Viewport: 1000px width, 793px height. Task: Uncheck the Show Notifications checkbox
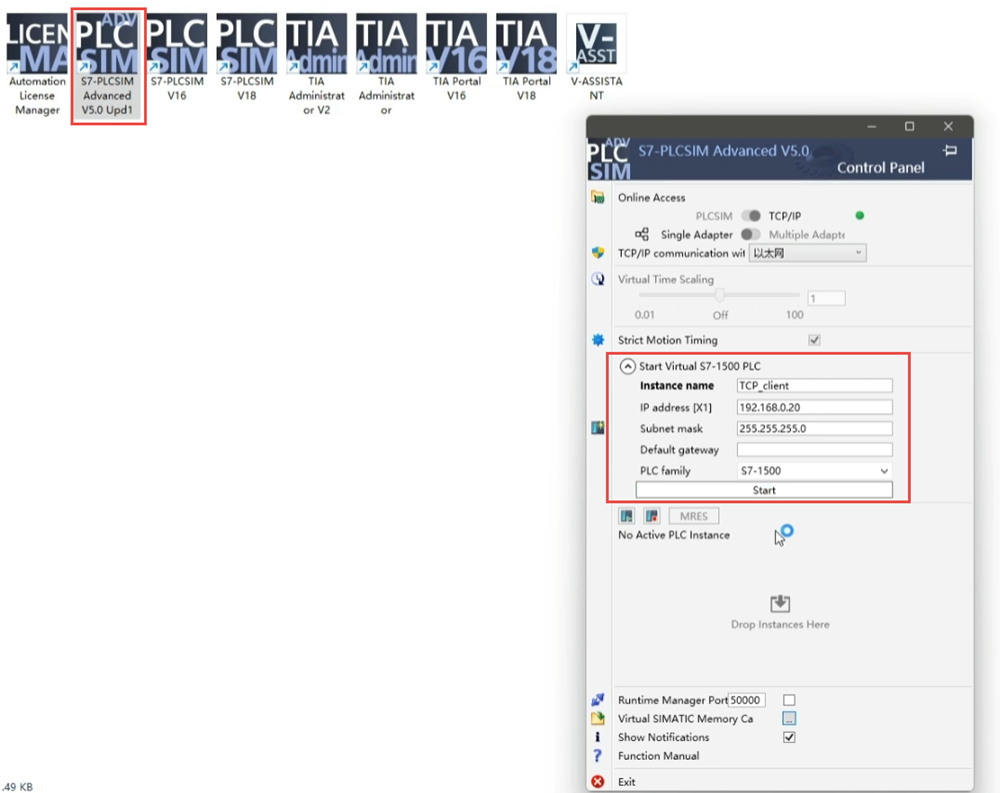(x=789, y=737)
